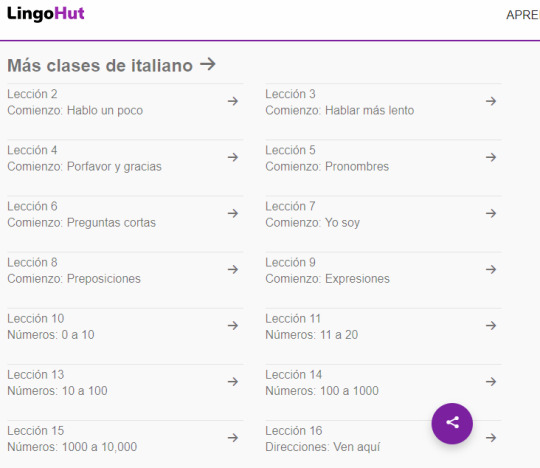Image resolution: width=540 pixels, height=468 pixels.
Task: Open Direcciones: Ven aquí lesson
Action: 323,447
